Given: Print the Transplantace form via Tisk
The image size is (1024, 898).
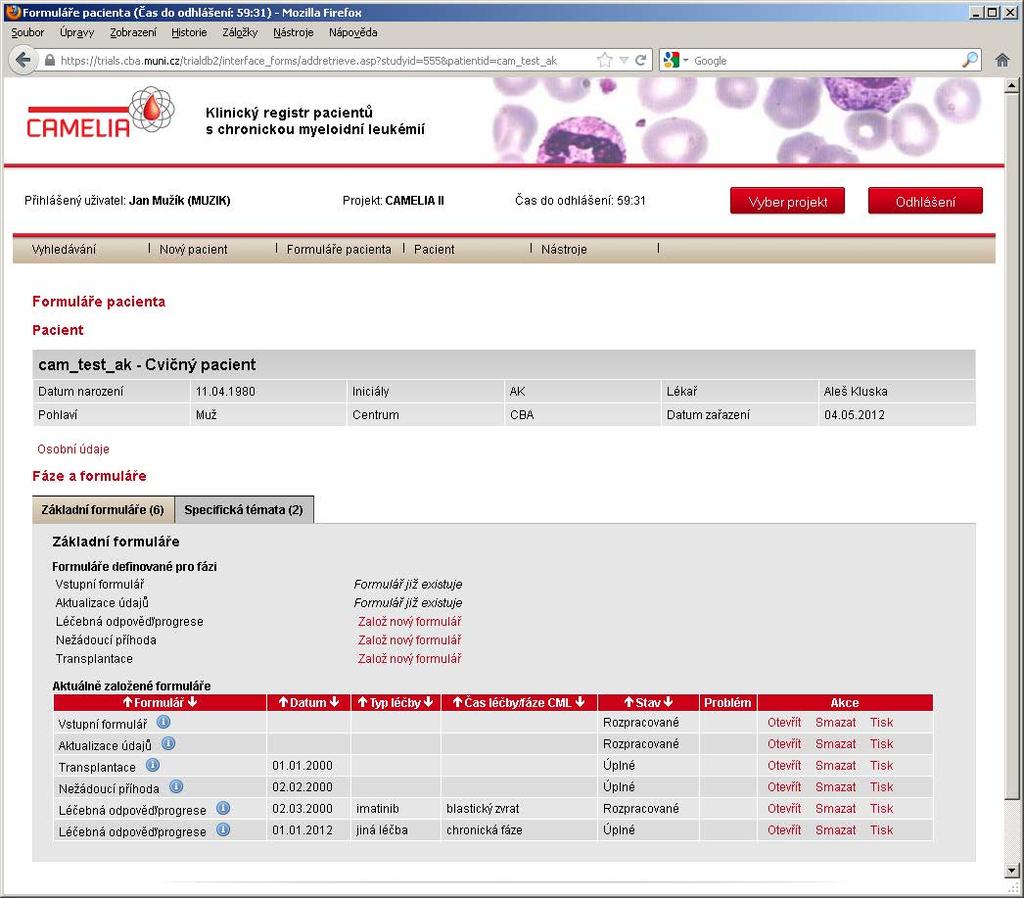Looking at the screenshot, I should click(x=881, y=765).
